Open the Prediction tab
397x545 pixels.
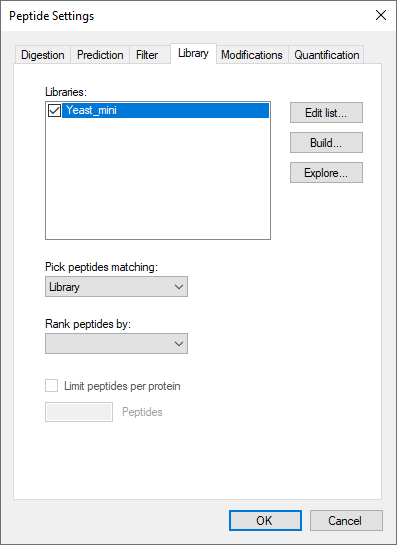(100, 55)
